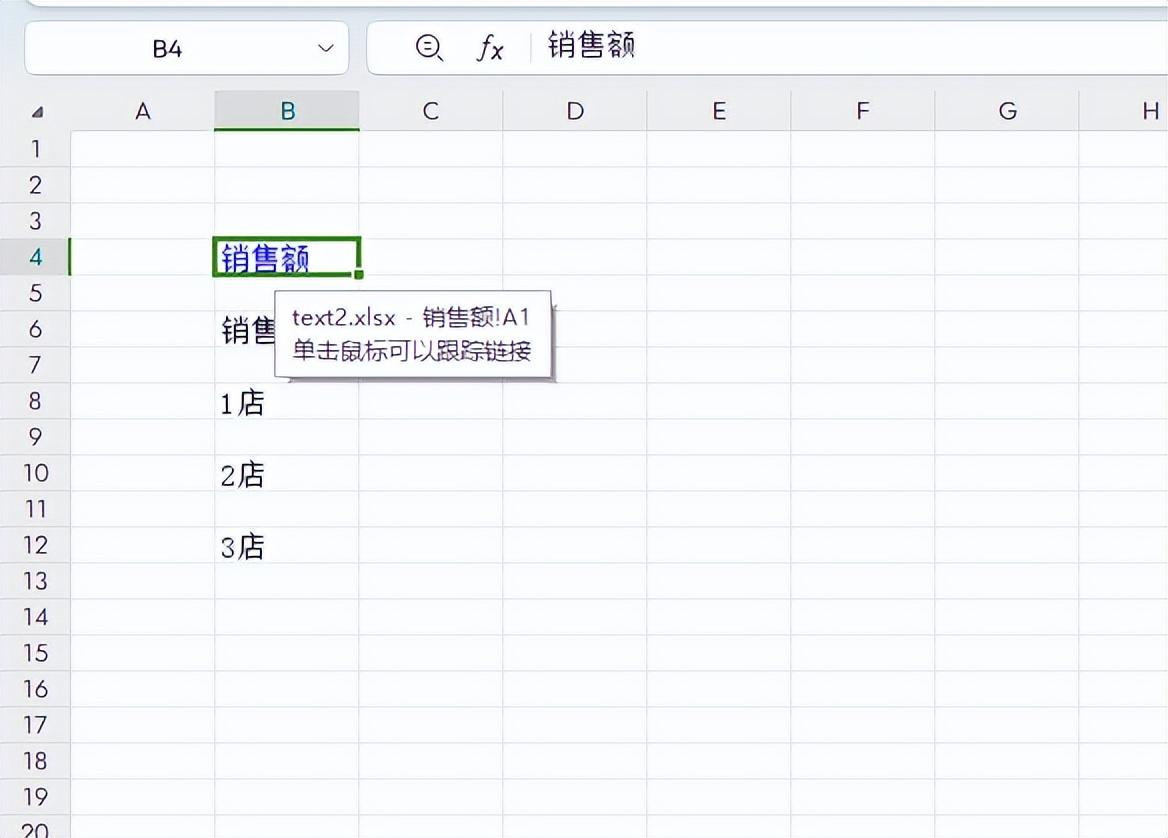The image size is (1168, 838).
Task: Select row 19 header
Action: [35, 797]
